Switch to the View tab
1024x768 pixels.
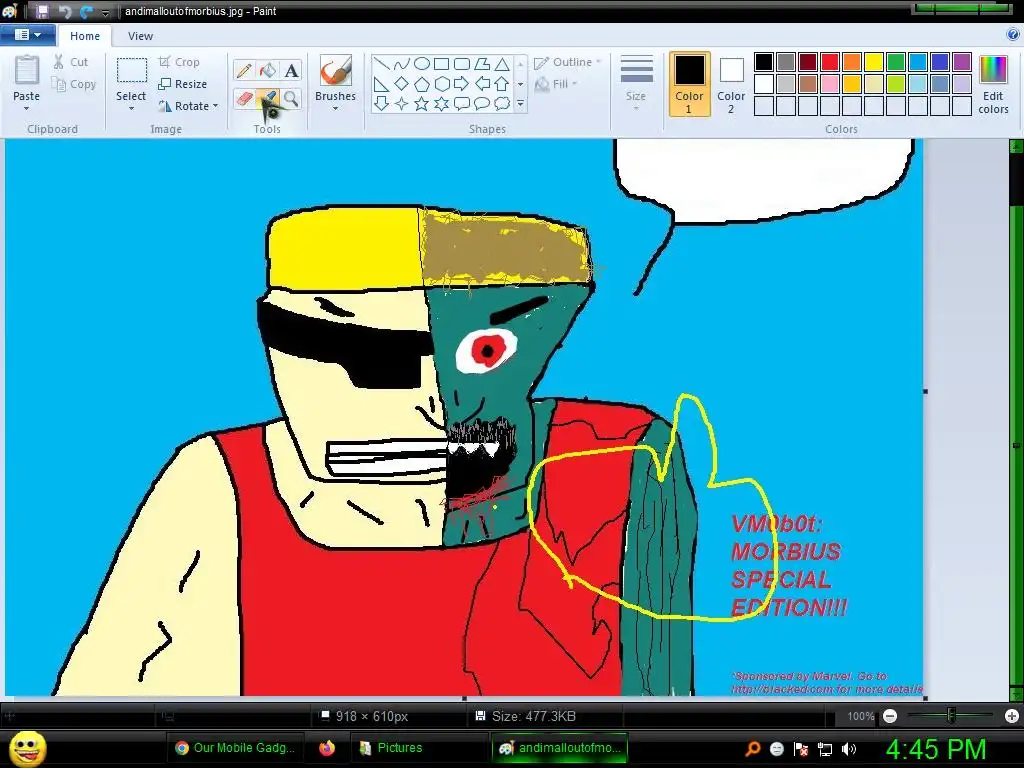click(140, 36)
